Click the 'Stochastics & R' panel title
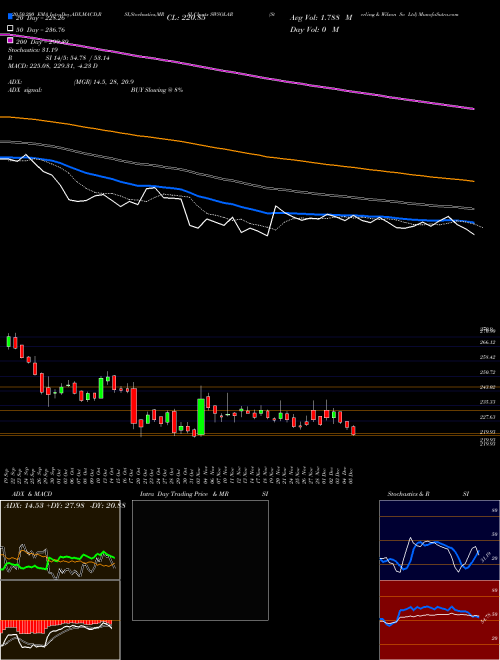This screenshot has height=660, width=500. (409, 494)
